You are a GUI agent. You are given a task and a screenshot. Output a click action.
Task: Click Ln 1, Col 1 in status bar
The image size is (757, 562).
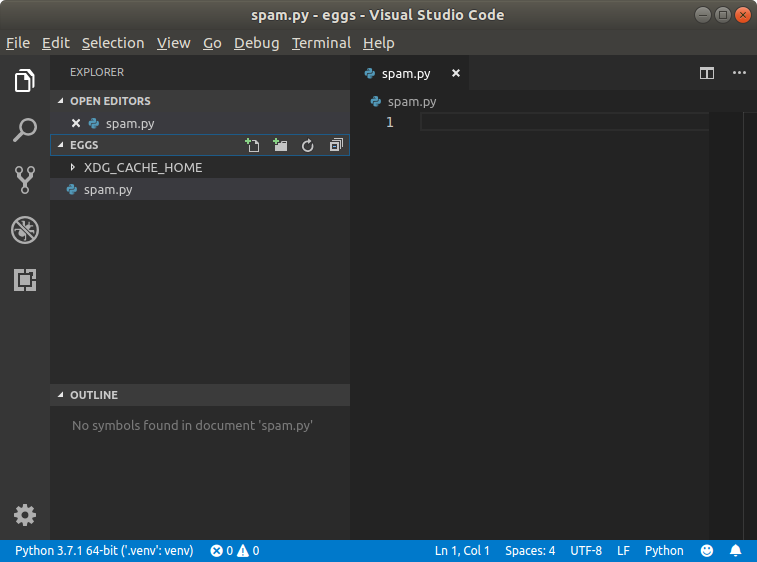click(462, 551)
